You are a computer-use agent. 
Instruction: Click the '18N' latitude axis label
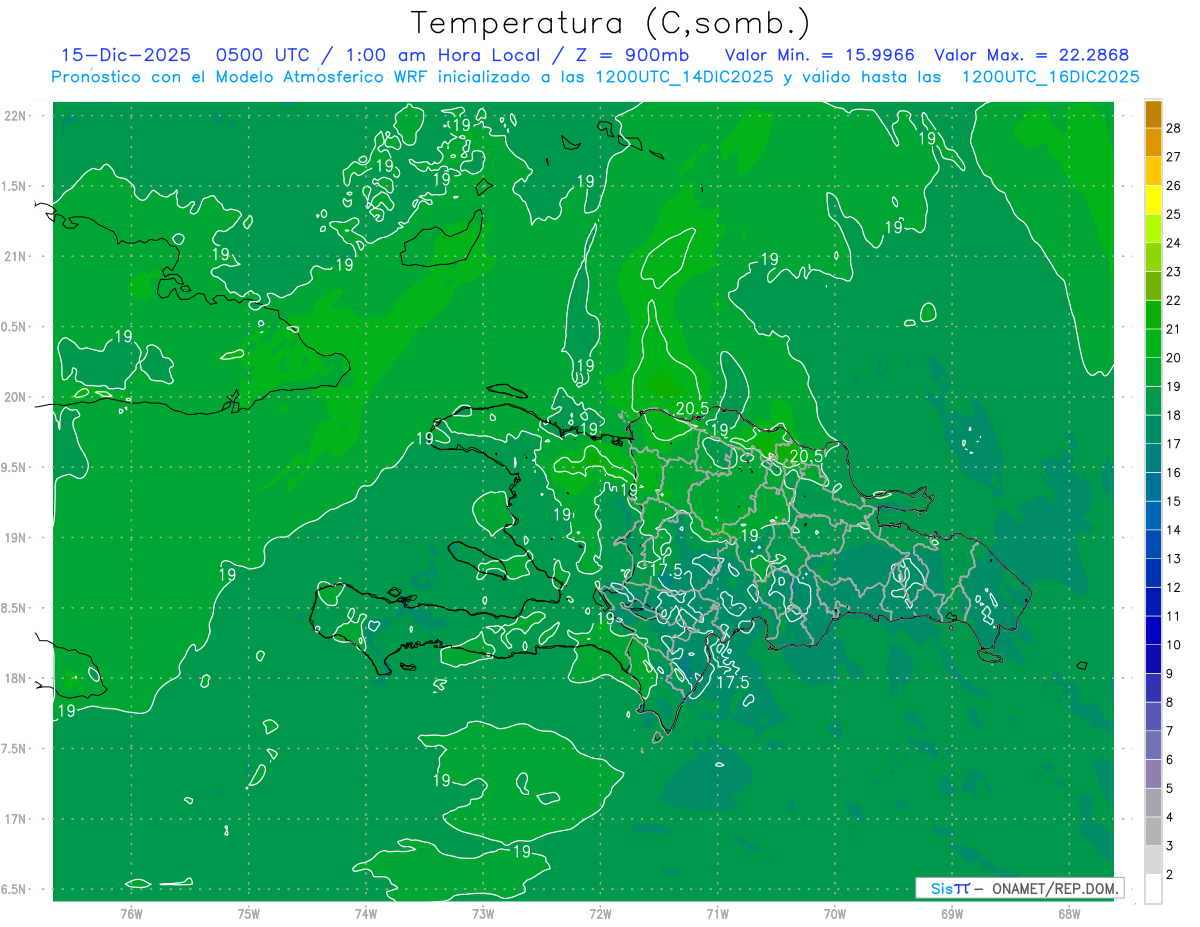(x=15, y=678)
